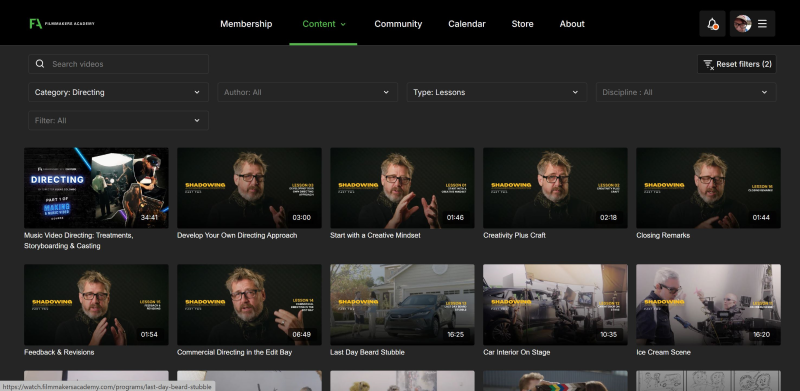Click Start with a Creative Mindset title
The image size is (800, 391).
375,235
